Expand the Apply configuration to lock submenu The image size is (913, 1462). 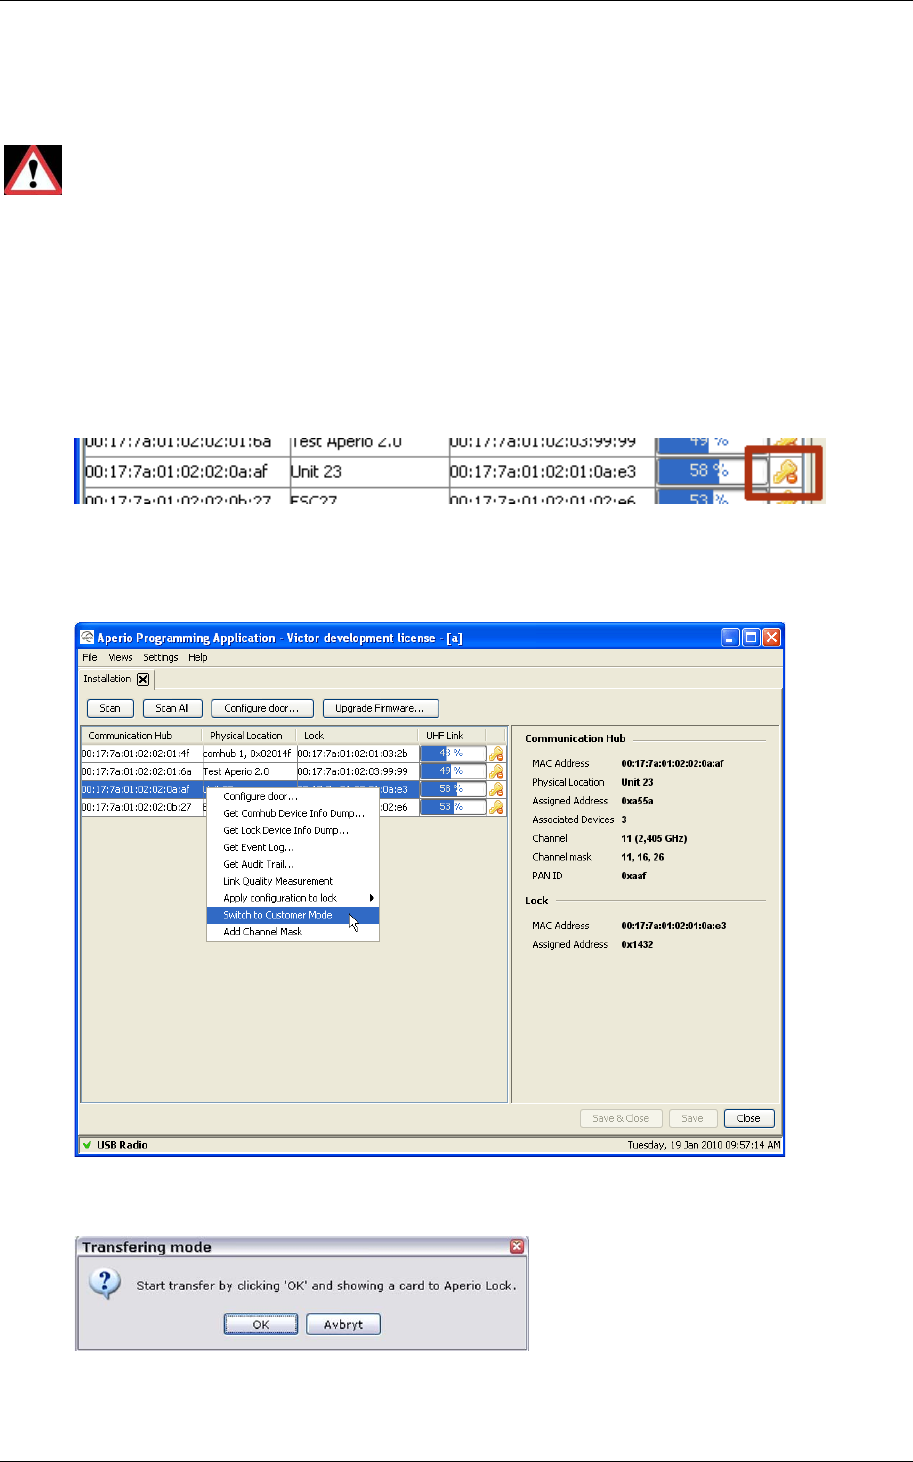tap(292, 898)
